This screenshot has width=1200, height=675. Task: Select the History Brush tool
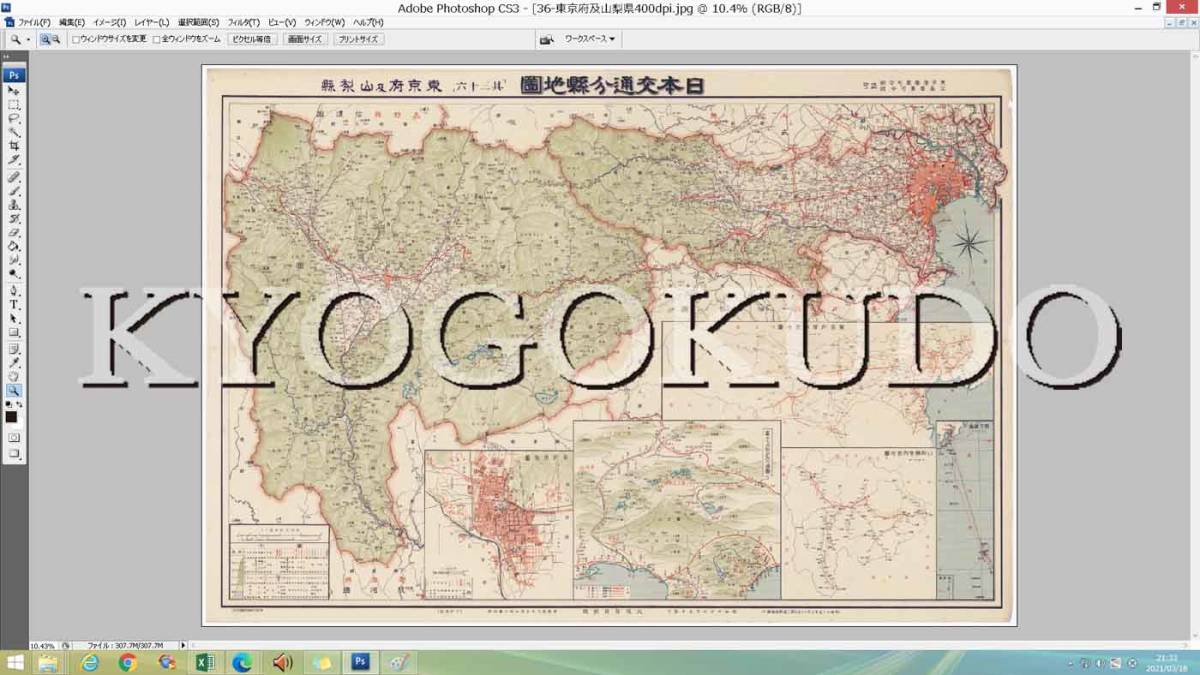[14, 218]
